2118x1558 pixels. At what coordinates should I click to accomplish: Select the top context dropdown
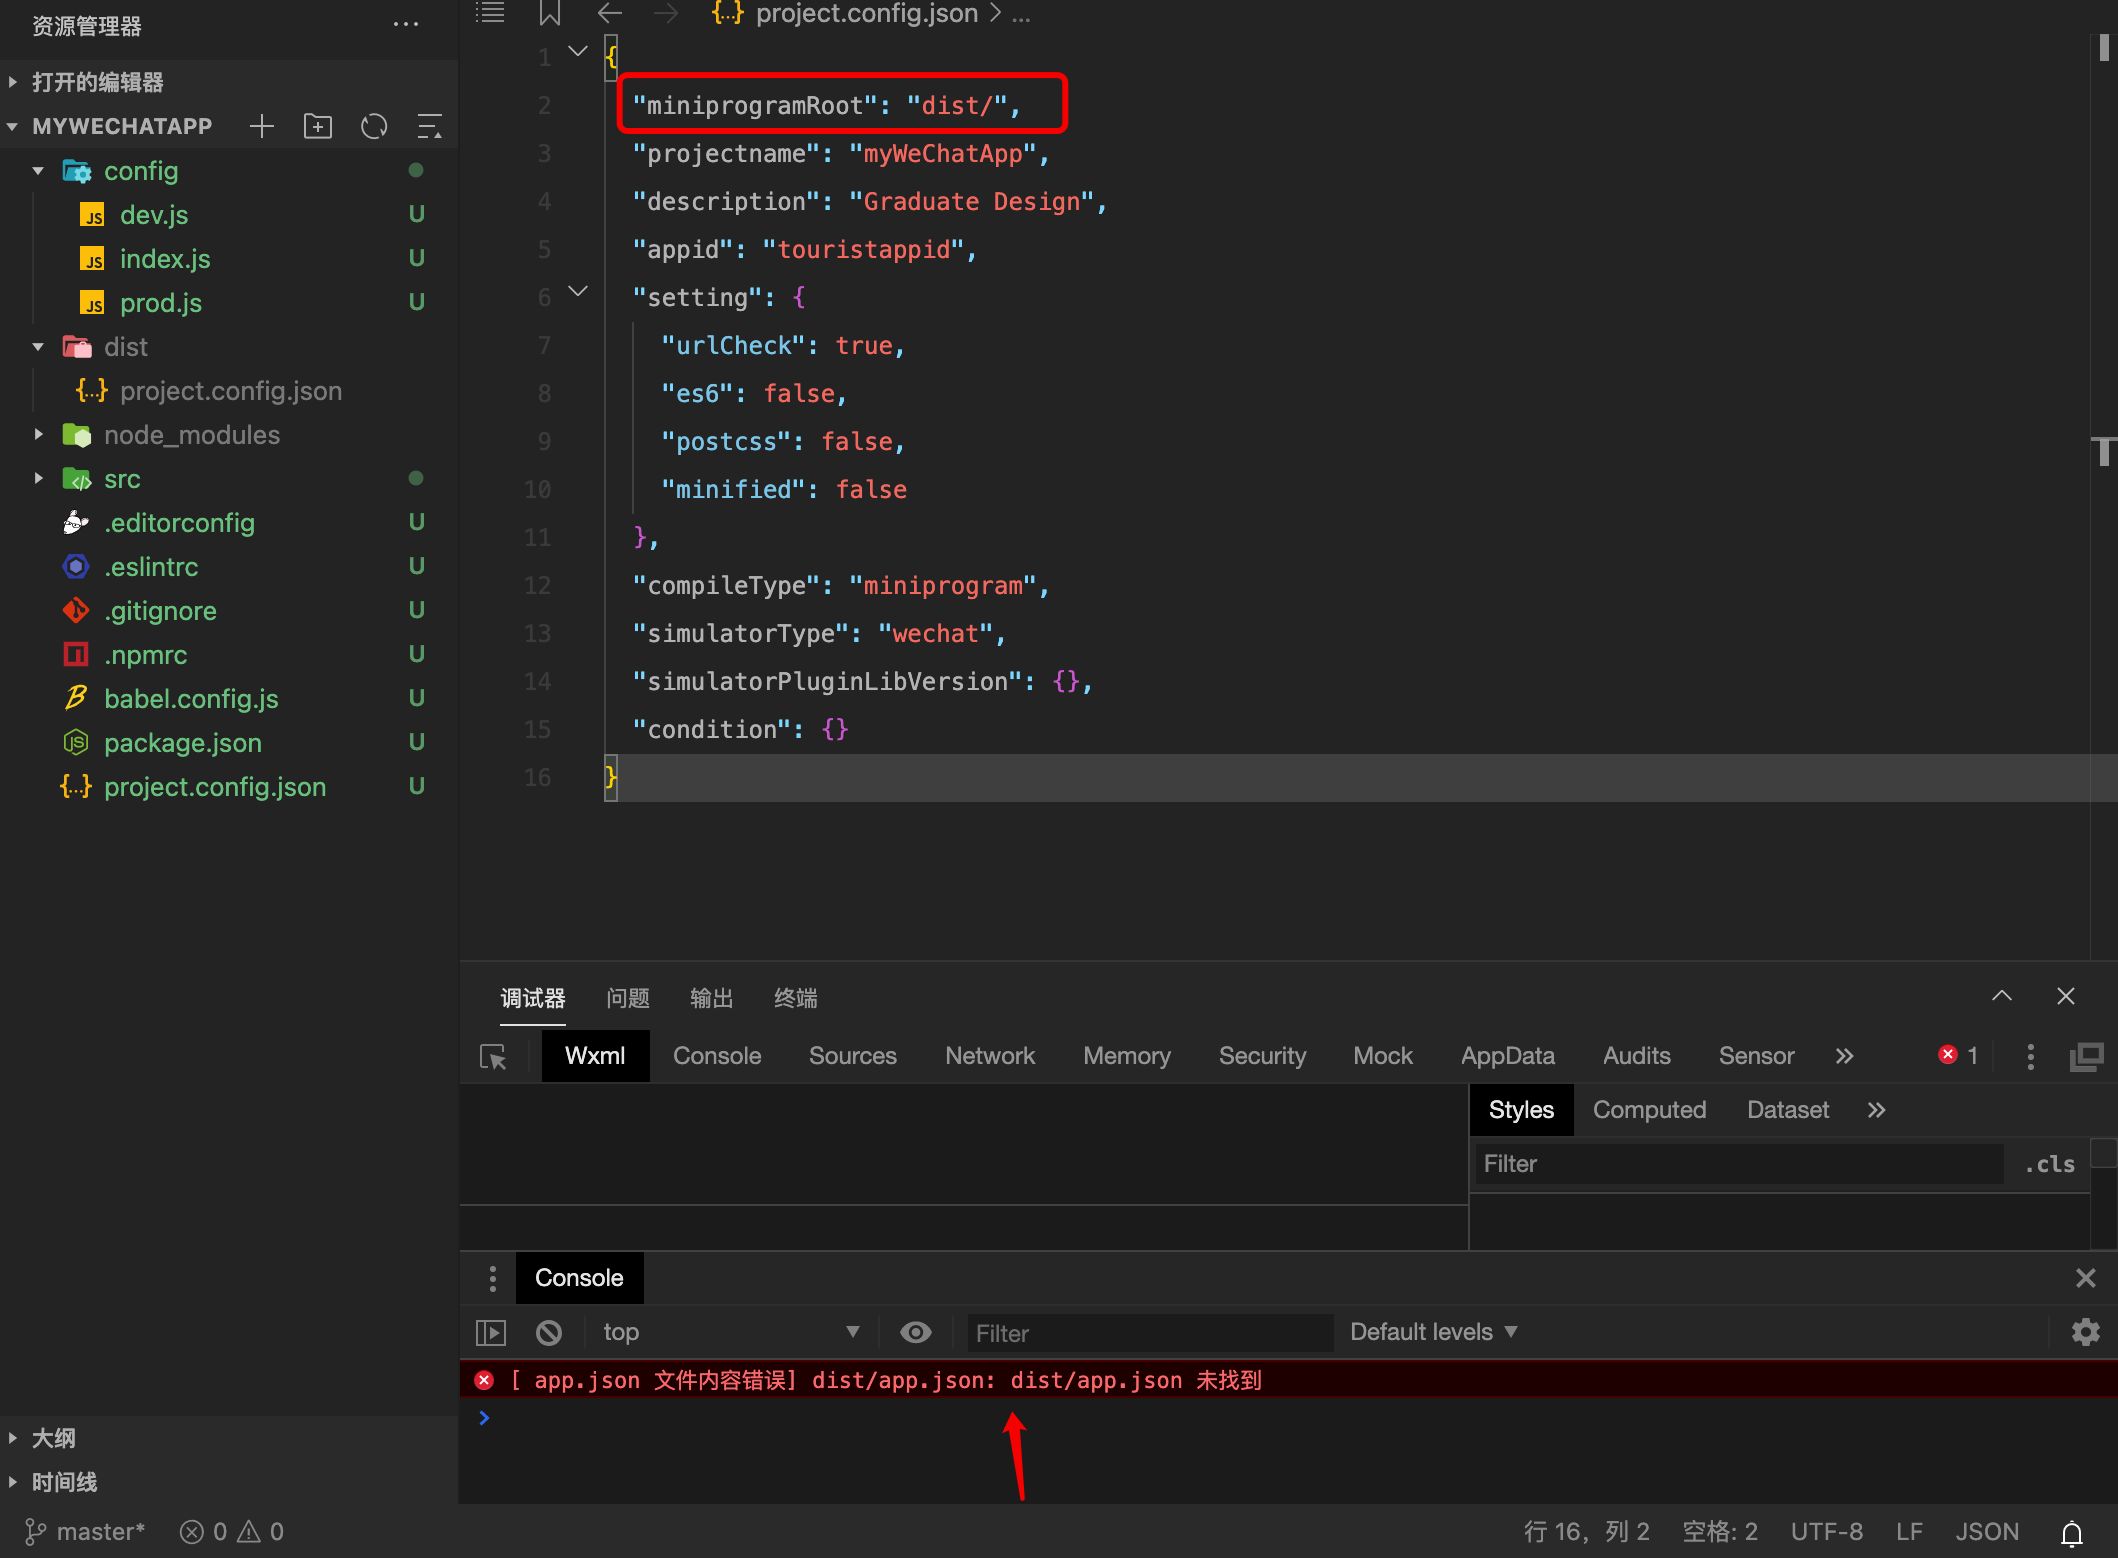click(730, 1332)
